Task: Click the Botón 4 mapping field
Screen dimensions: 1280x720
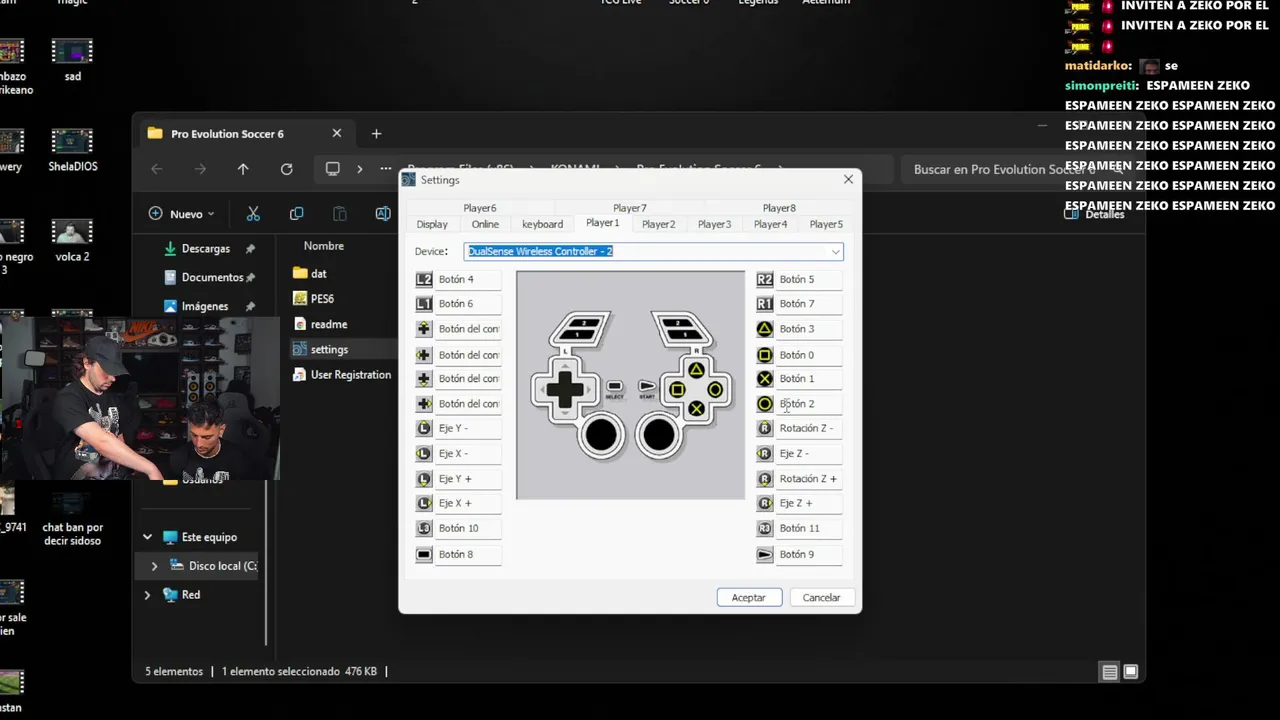Action: click(x=468, y=280)
